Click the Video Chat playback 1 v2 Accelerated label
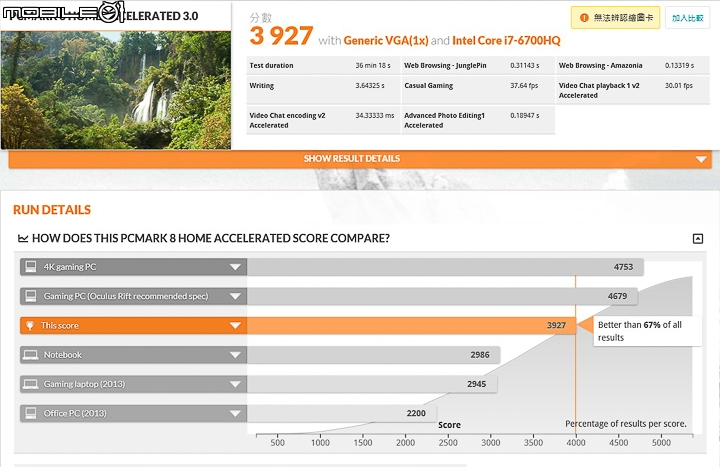The image size is (720, 467). [599, 90]
